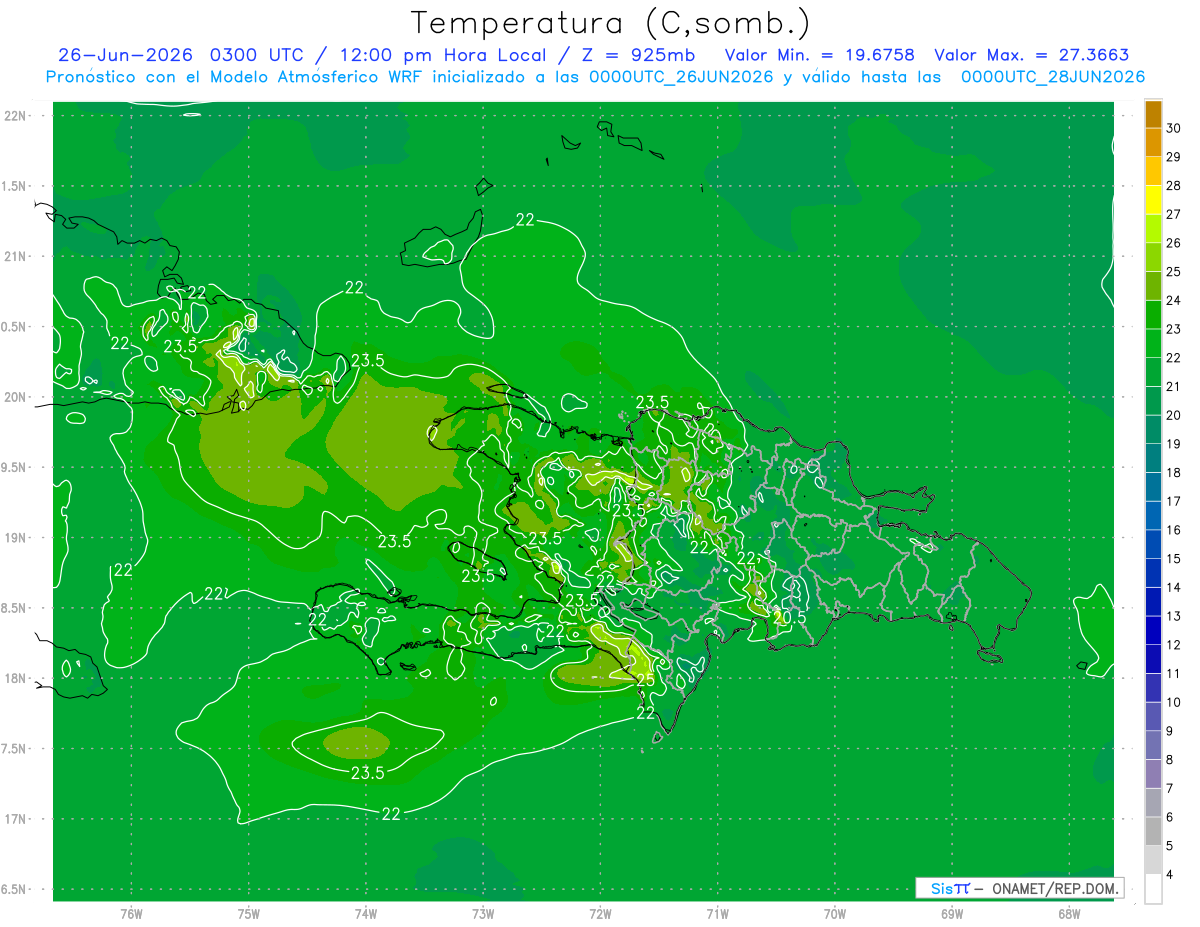Image resolution: width=1200 pixels, height=927 pixels.
Task: Click the "76W" longitude axis label
Action: tap(131, 914)
